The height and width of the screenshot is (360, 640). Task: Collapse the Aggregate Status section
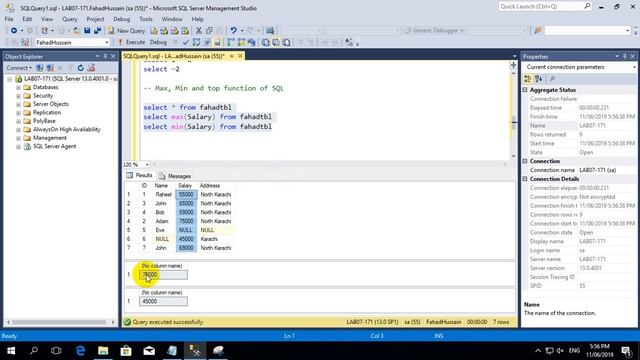[525, 90]
